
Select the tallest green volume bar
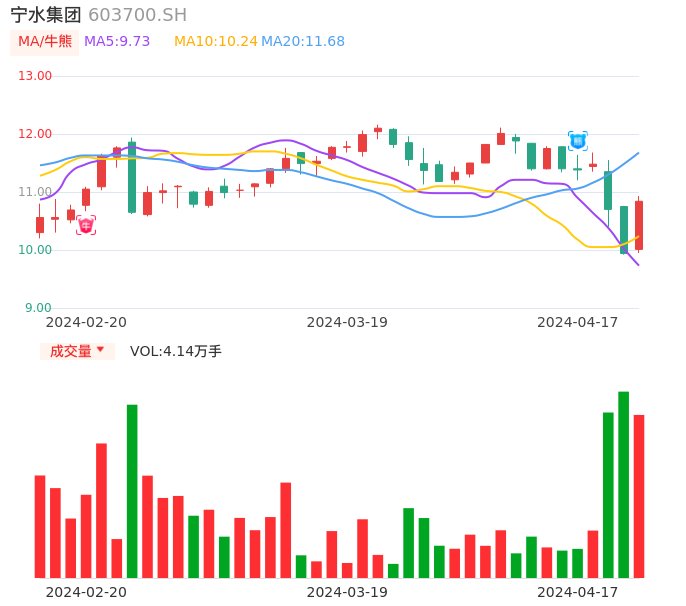(x=623, y=484)
